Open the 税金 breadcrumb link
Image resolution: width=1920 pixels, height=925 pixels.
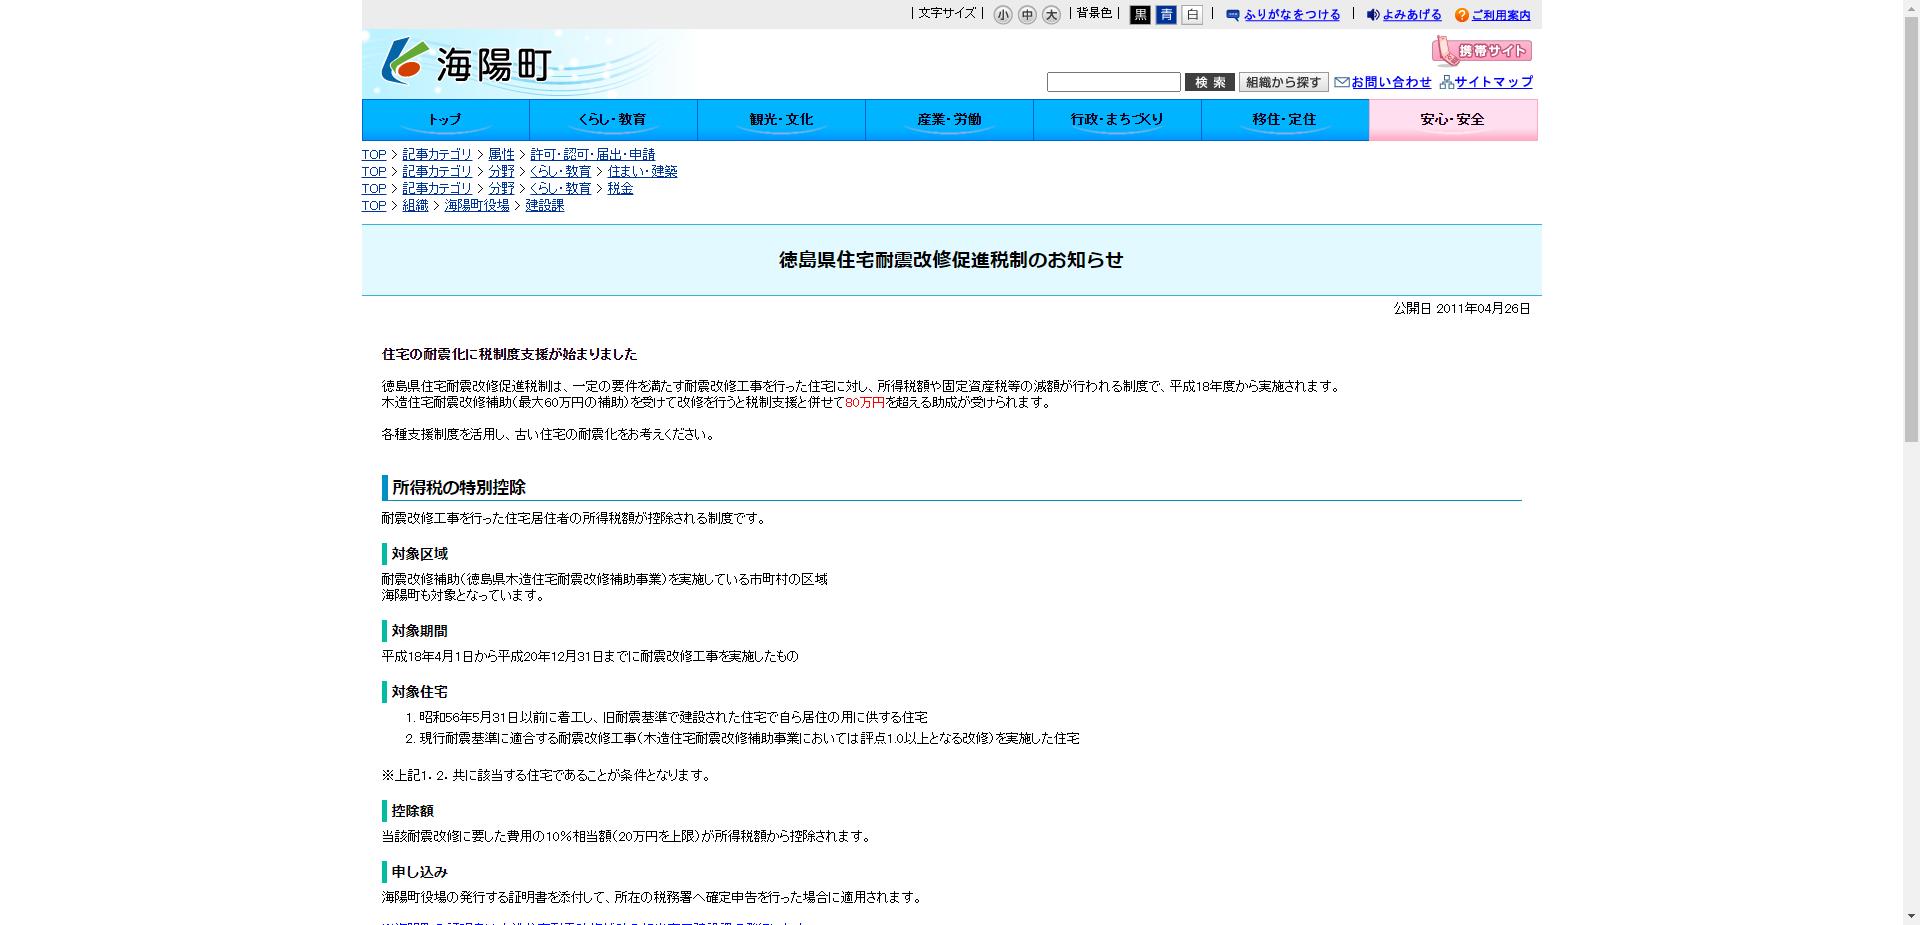coord(620,188)
